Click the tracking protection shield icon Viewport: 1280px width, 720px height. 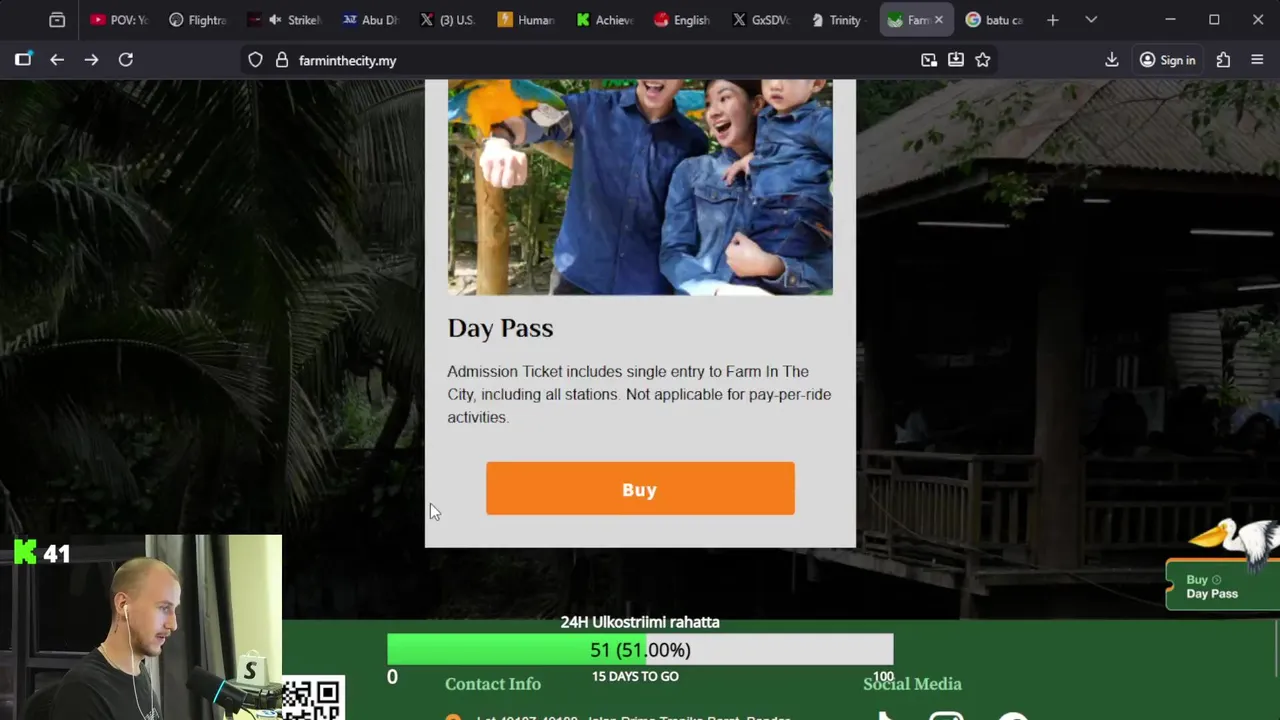(255, 60)
